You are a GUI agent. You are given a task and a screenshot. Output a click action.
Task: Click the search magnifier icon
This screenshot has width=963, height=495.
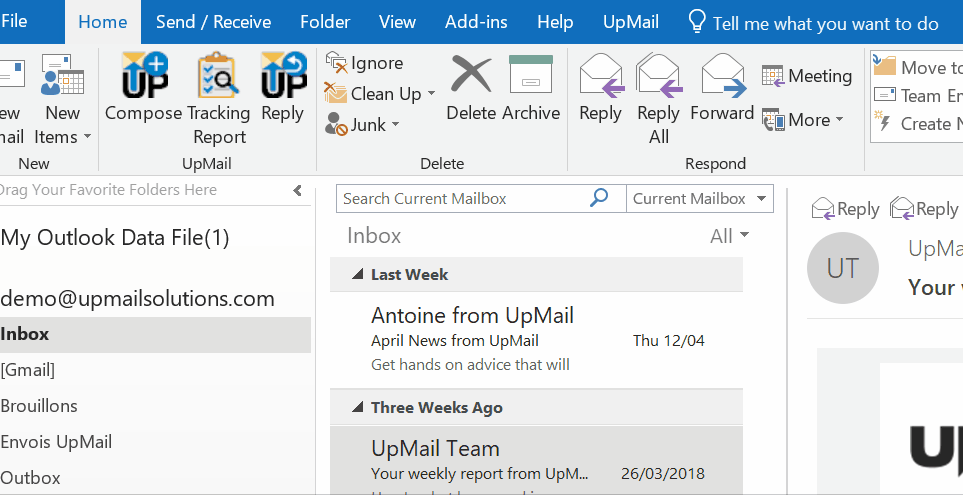click(x=599, y=198)
